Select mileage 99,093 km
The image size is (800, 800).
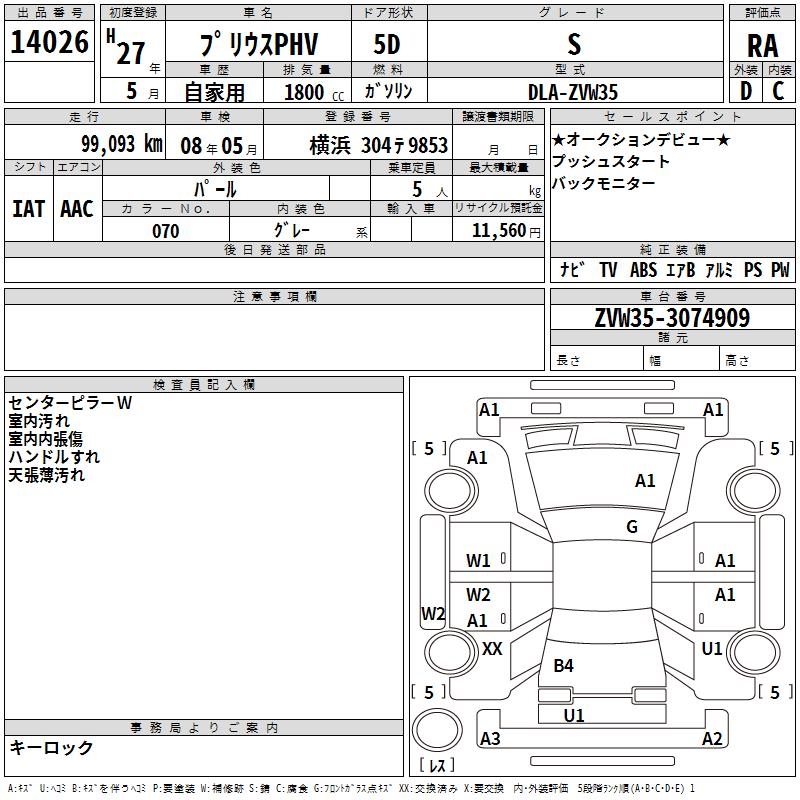[122, 144]
